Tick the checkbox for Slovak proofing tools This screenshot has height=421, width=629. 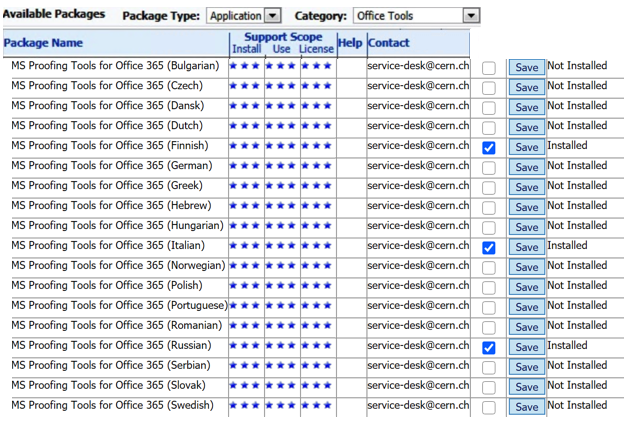[489, 388]
